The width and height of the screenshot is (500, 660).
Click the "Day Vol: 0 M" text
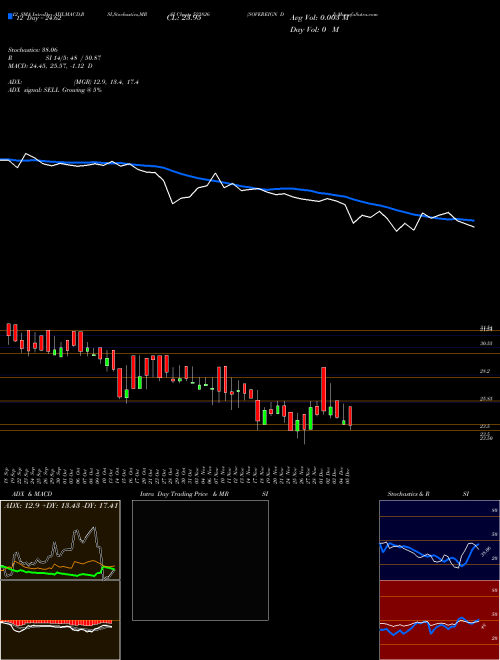pos(314,30)
